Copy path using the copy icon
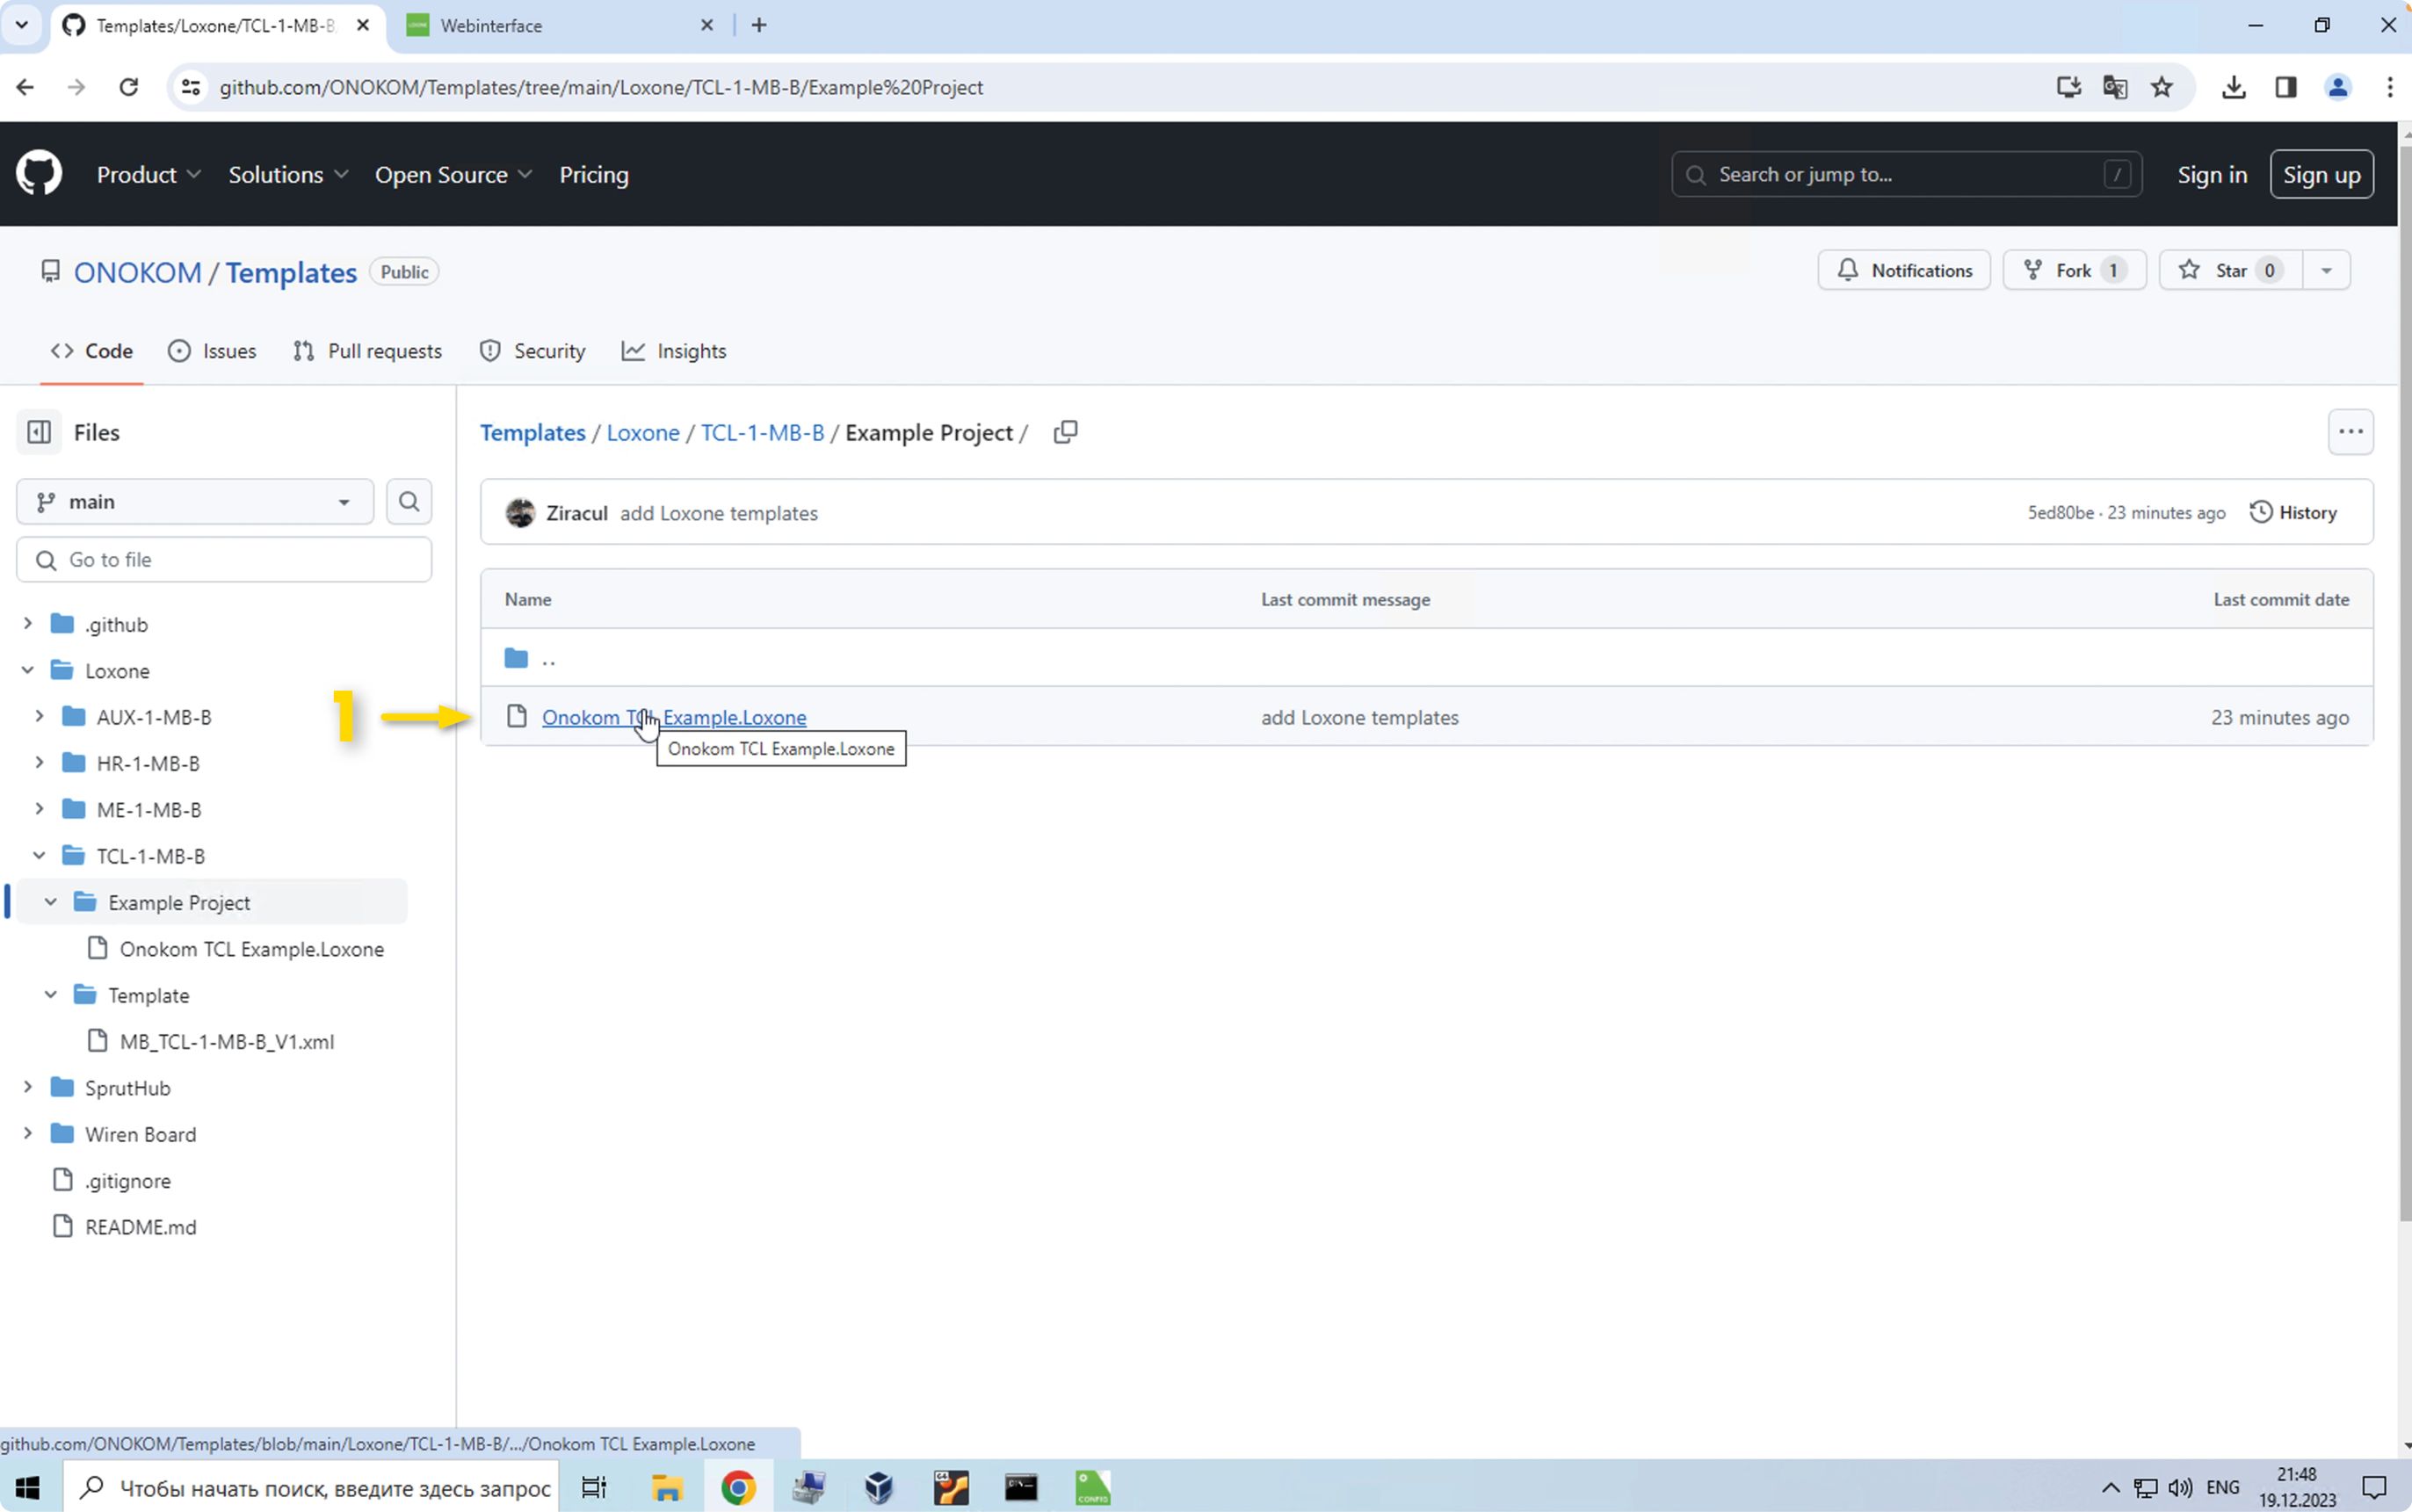 1065,432
